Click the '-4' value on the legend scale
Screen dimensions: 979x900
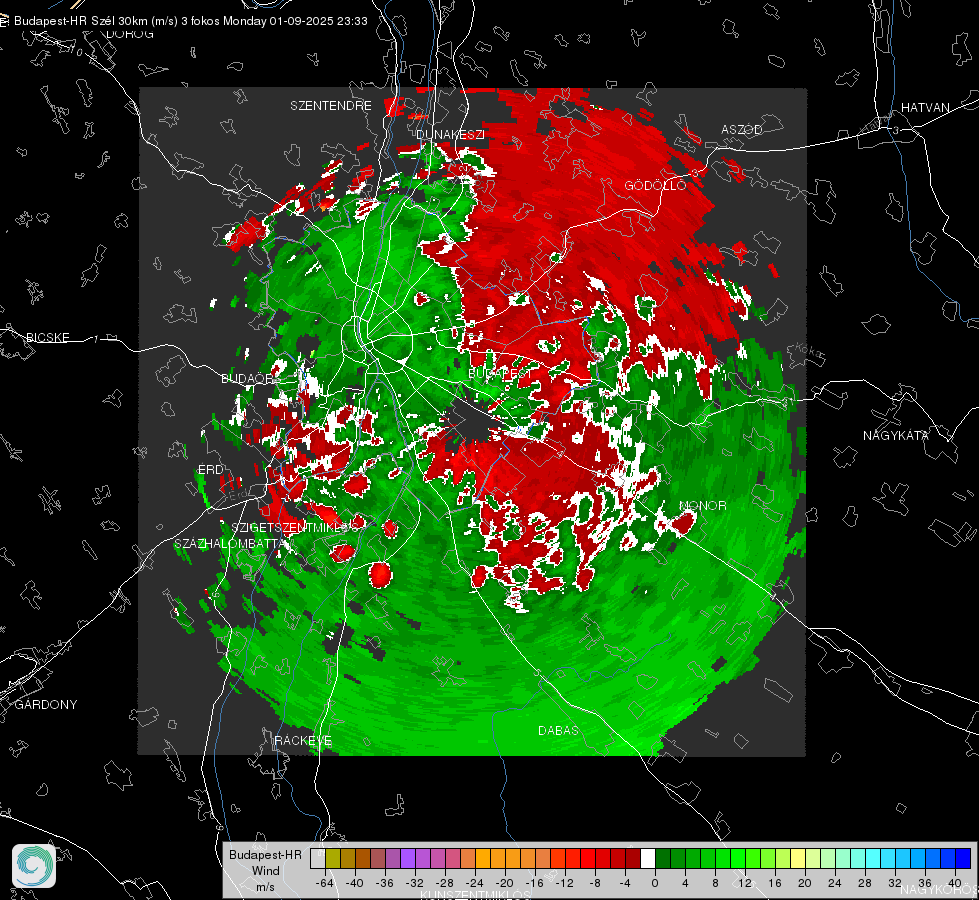coord(624,883)
